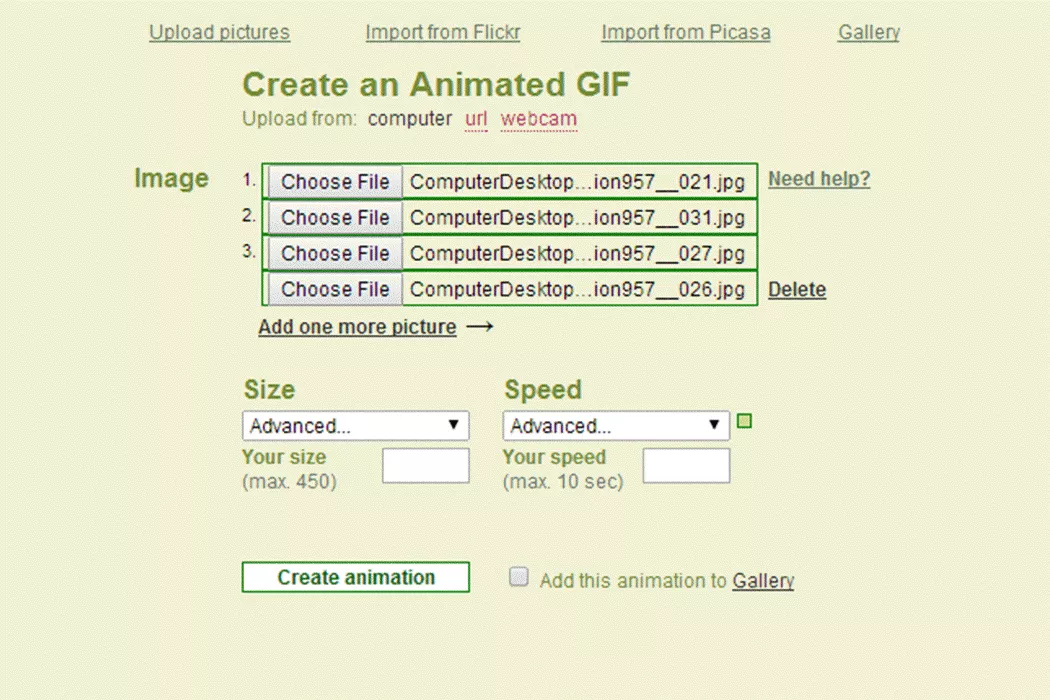Choose File for the fourth image slot
The image size is (1050, 700).
pyautogui.click(x=334, y=289)
